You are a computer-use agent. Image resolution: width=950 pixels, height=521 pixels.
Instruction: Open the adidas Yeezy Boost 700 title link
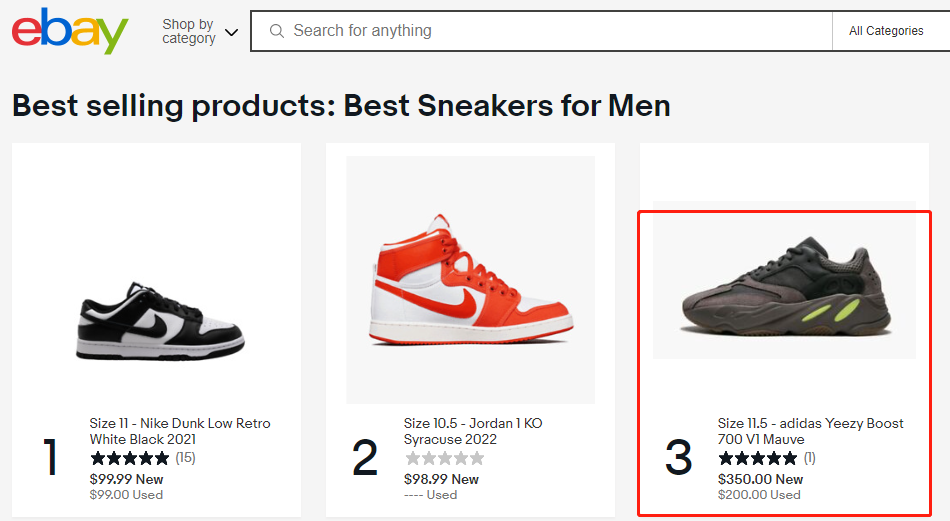(810, 431)
